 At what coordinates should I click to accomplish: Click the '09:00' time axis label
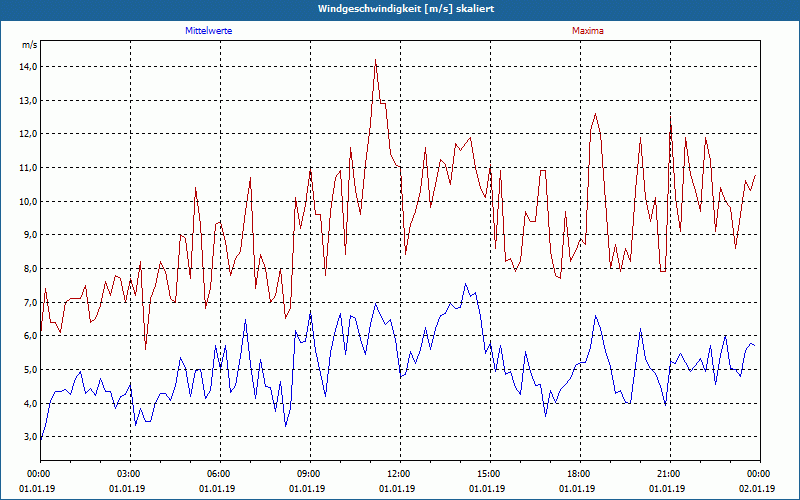pos(310,474)
